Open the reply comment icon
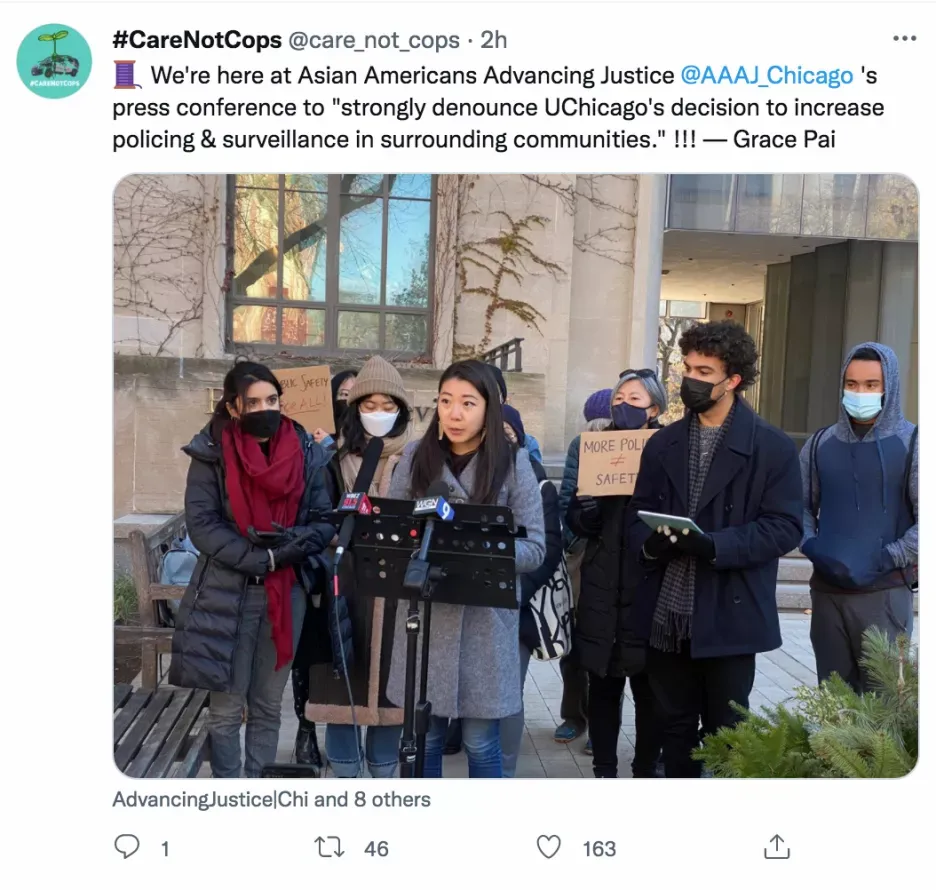 click(x=127, y=847)
